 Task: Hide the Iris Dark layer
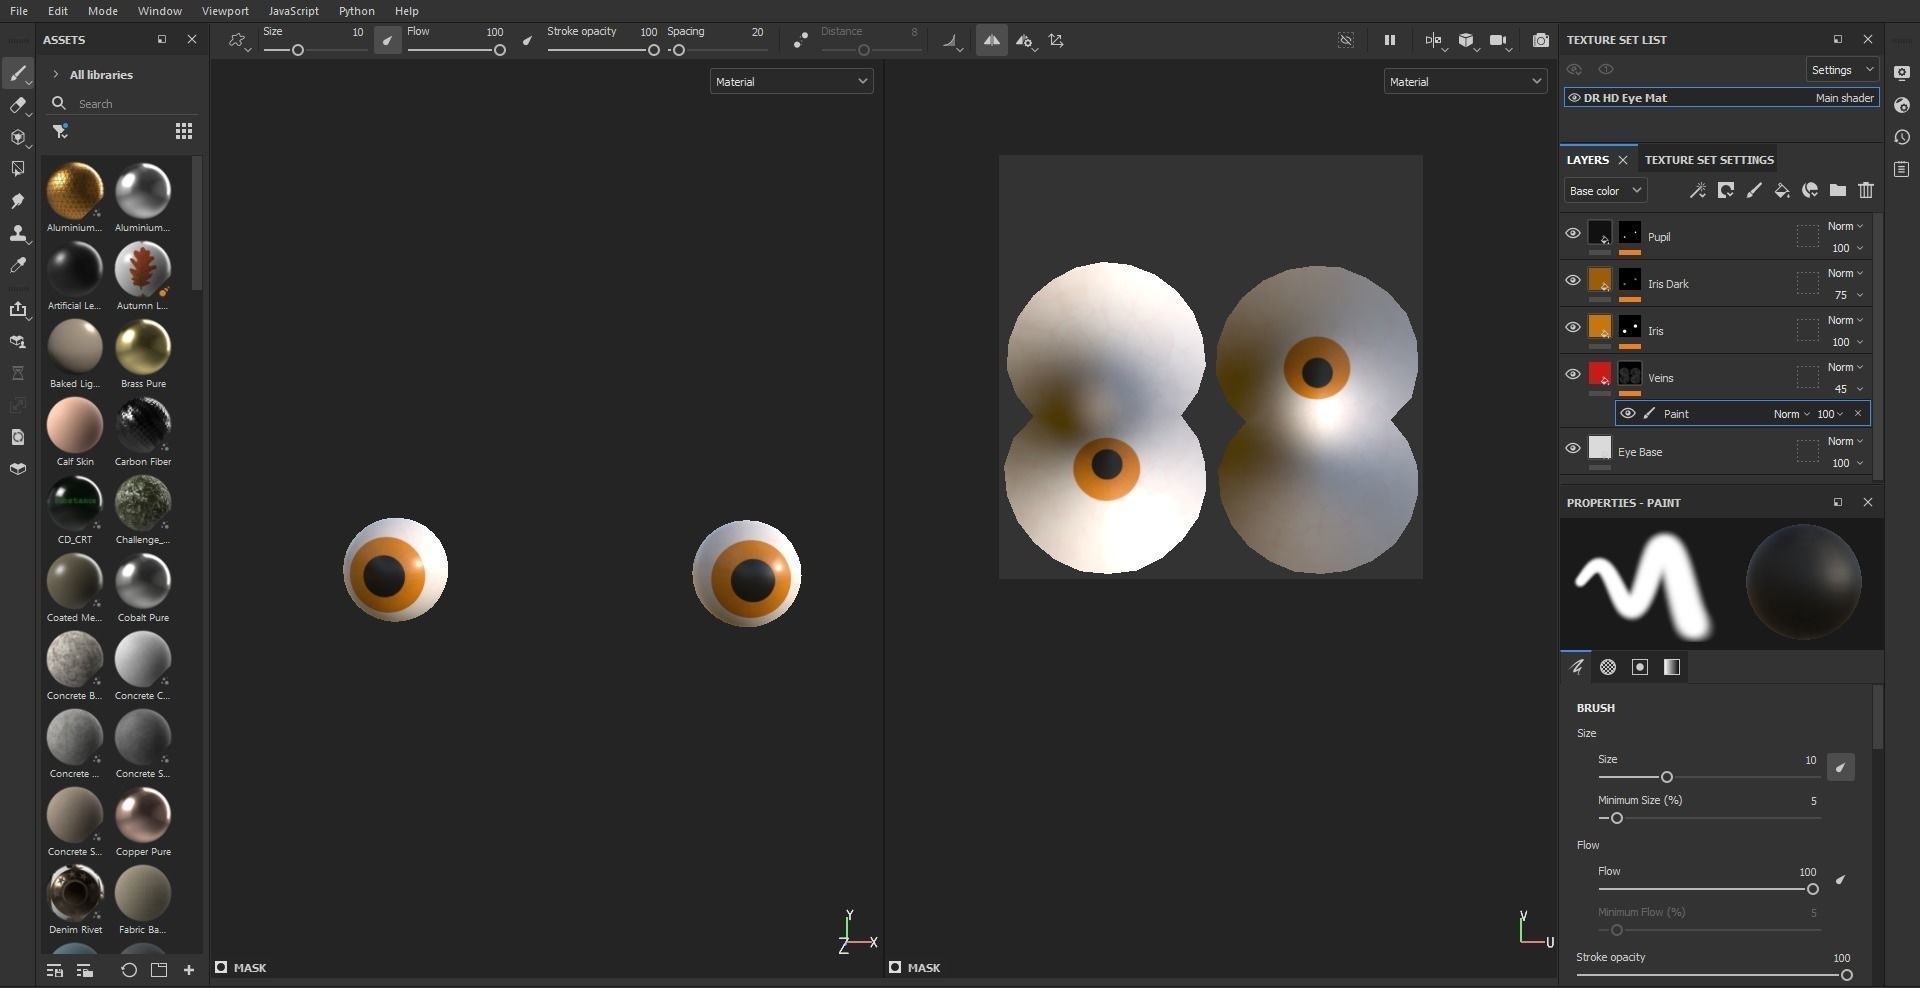click(x=1573, y=280)
